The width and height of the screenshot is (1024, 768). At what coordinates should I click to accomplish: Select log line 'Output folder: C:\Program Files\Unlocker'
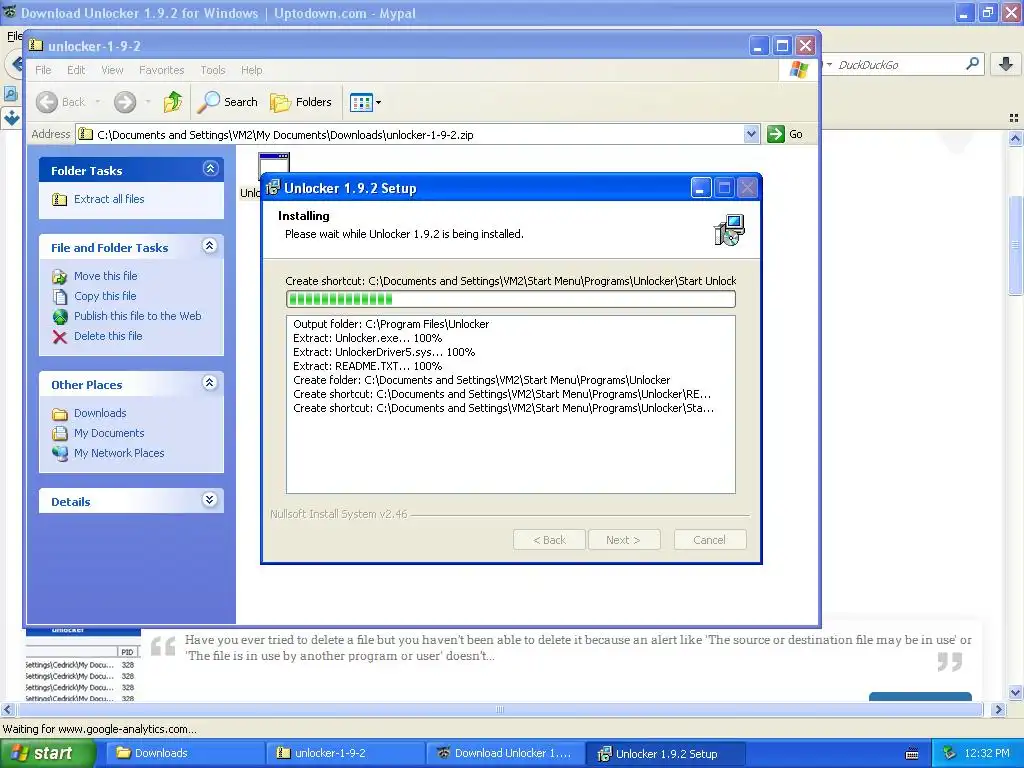pyautogui.click(x=391, y=324)
